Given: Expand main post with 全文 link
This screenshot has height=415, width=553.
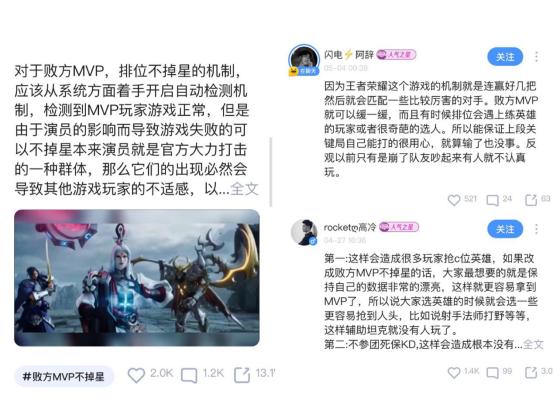Looking at the screenshot, I should pos(244,189).
